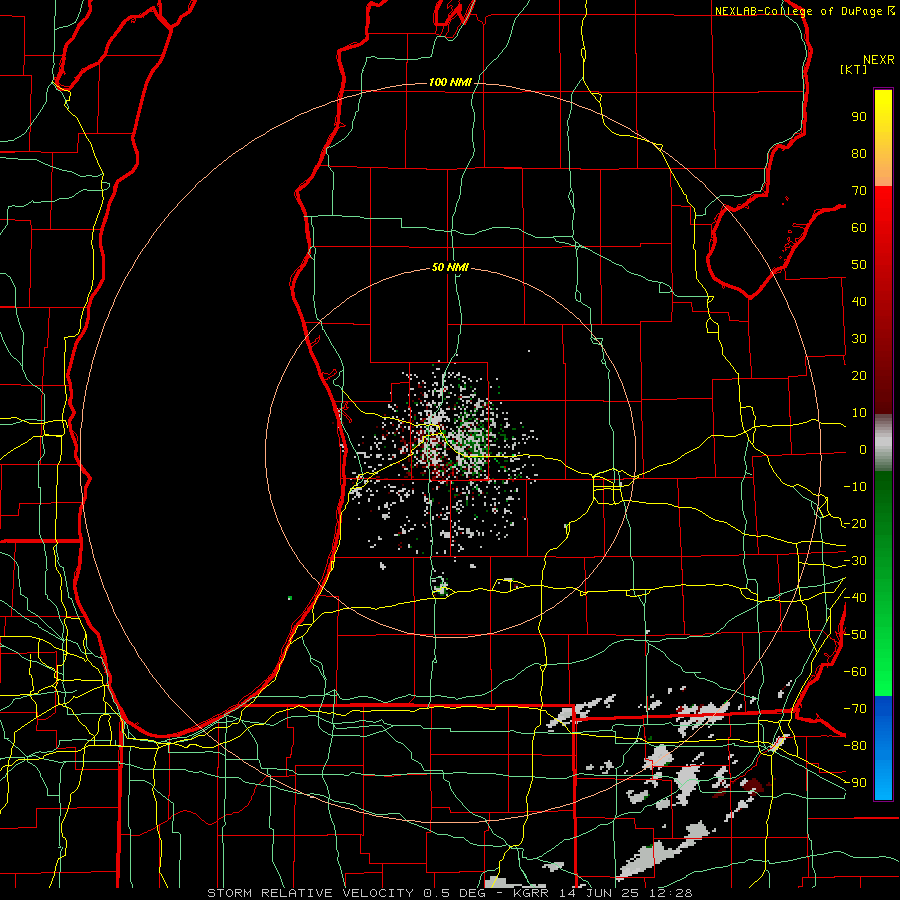Click the -20 scale value
The height and width of the screenshot is (900, 900).
pyautogui.click(x=855, y=523)
